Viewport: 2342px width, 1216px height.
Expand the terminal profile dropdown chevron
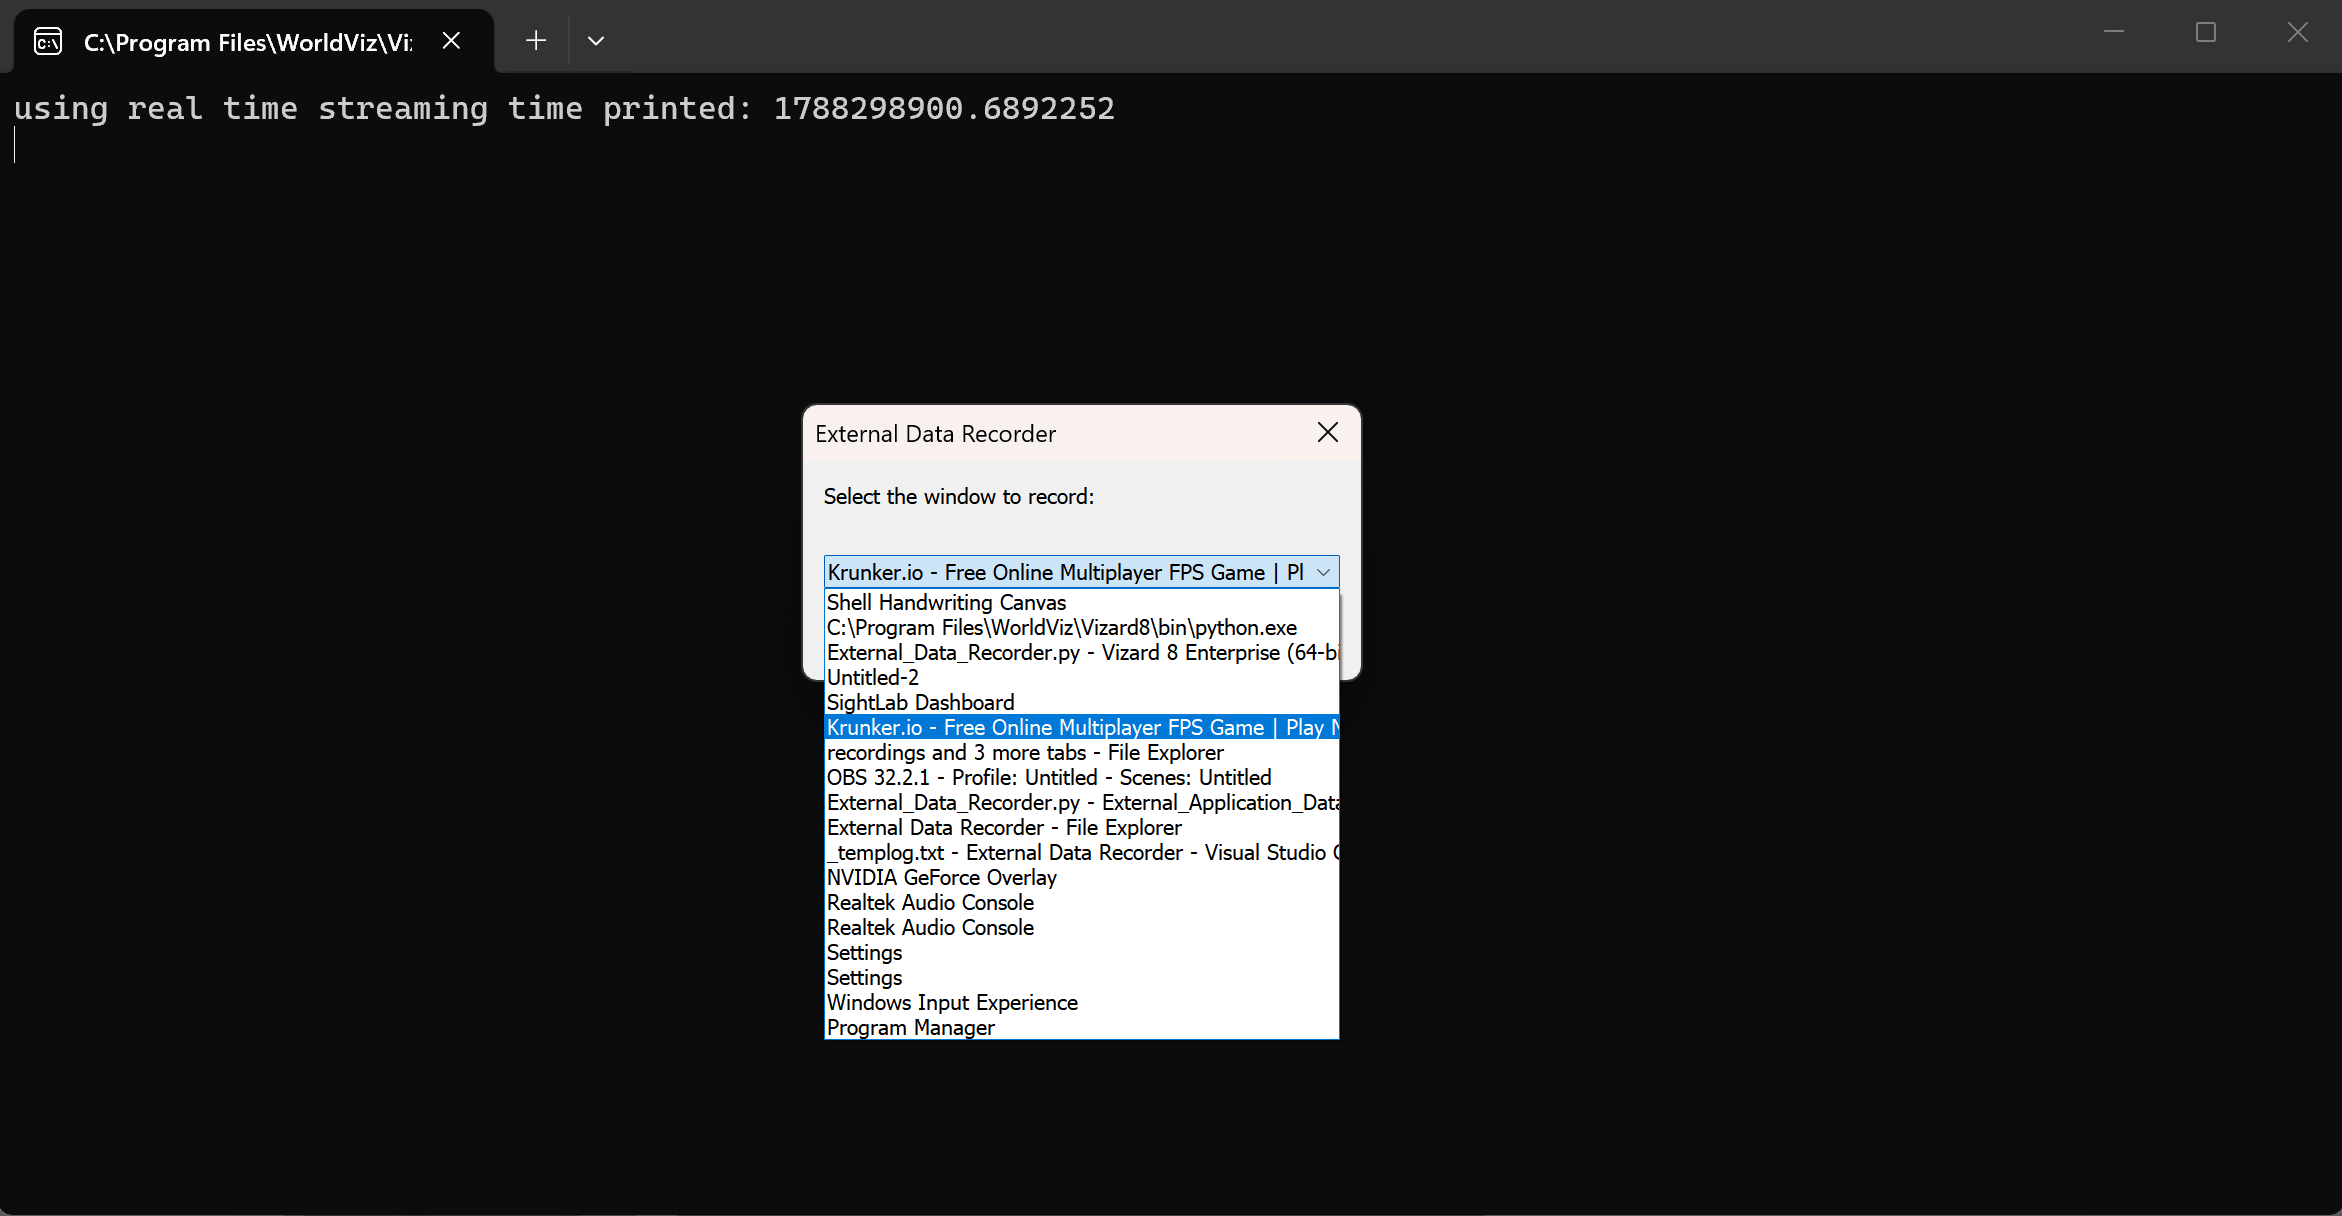pyautogui.click(x=596, y=41)
